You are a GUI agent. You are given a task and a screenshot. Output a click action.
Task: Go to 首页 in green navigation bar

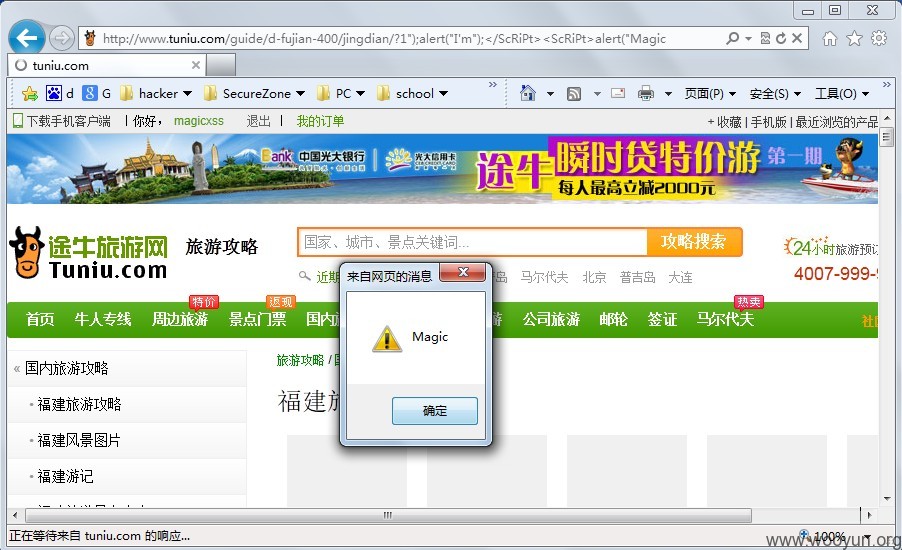[x=40, y=319]
